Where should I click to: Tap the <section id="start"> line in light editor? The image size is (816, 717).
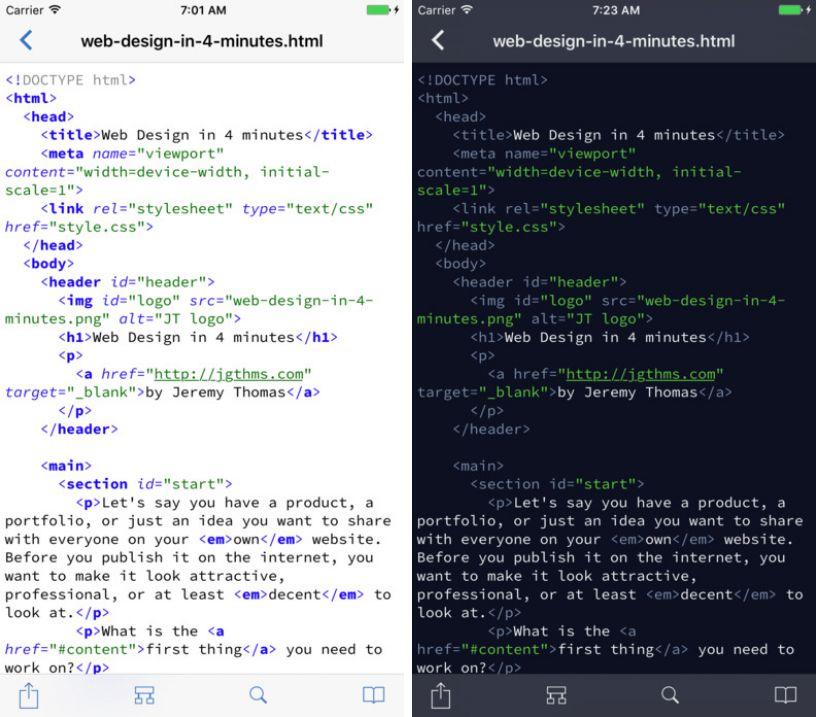click(x=145, y=484)
